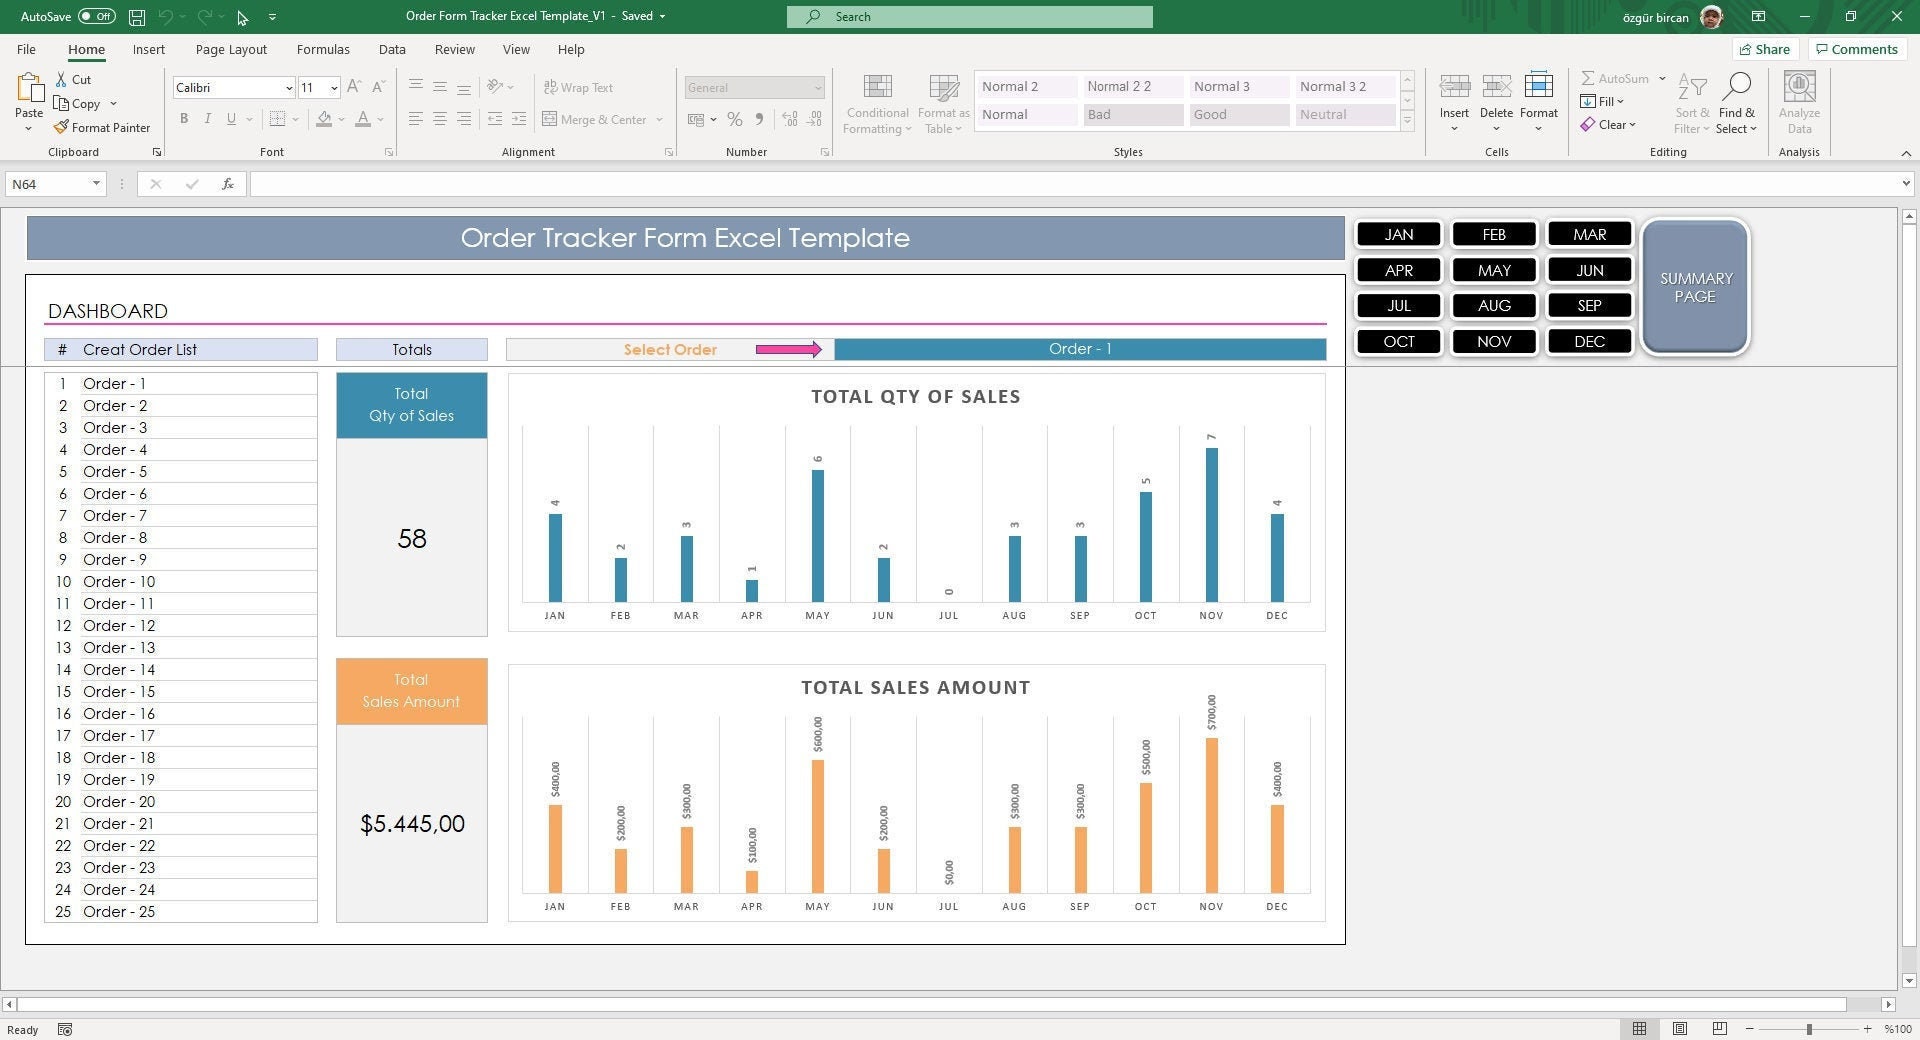This screenshot has width=1920, height=1040.
Task: Toggle italic formatting
Action: [x=208, y=119]
